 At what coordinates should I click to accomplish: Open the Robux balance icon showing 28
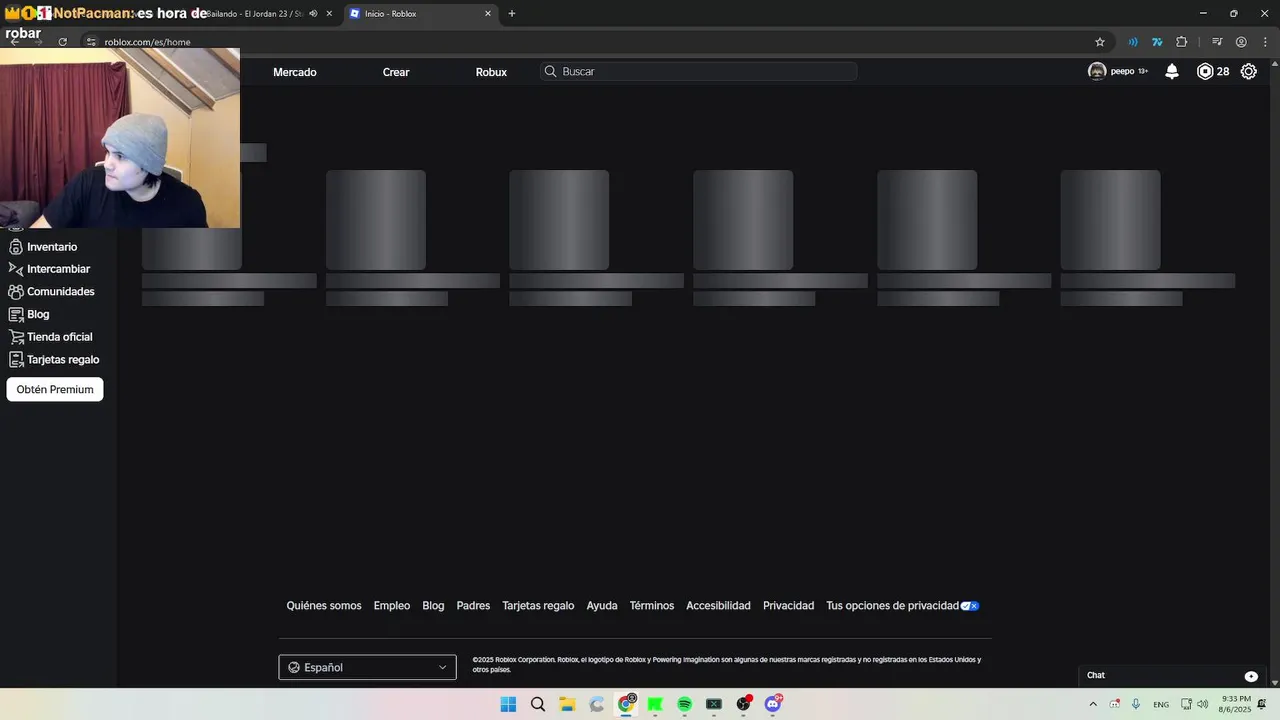1205,72
